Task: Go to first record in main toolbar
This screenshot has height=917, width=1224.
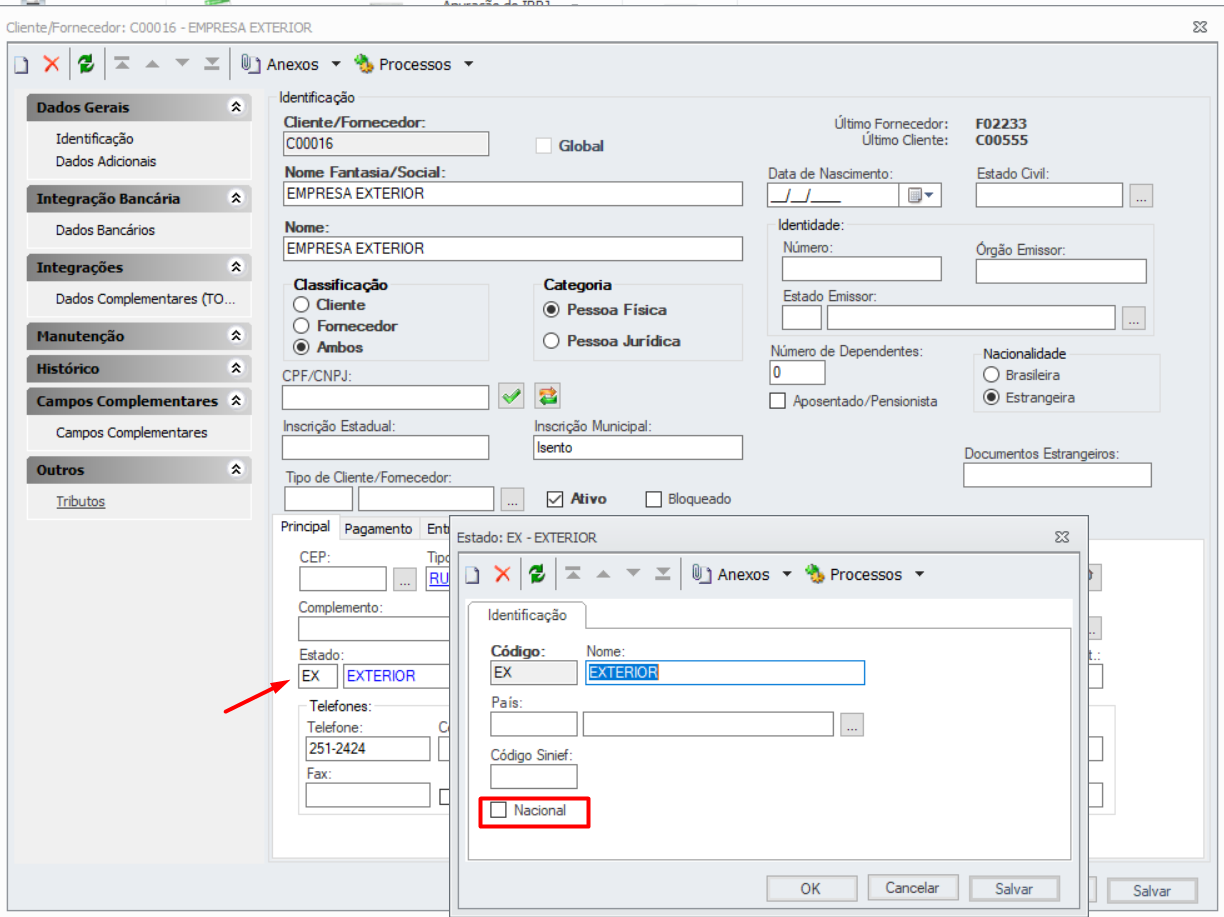Action: click(x=122, y=64)
